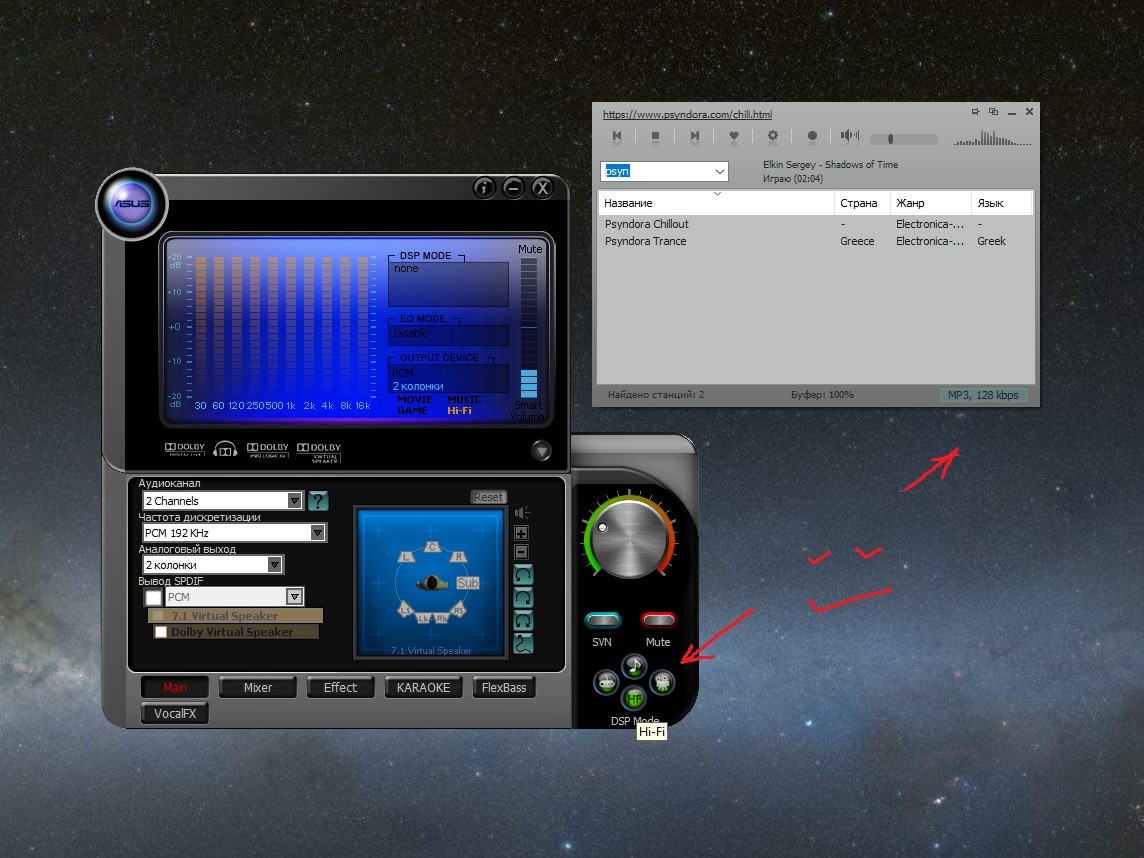Screen dimensions: 1144x858
Task: Open radio player settings gear
Action: (x=773, y=136)
